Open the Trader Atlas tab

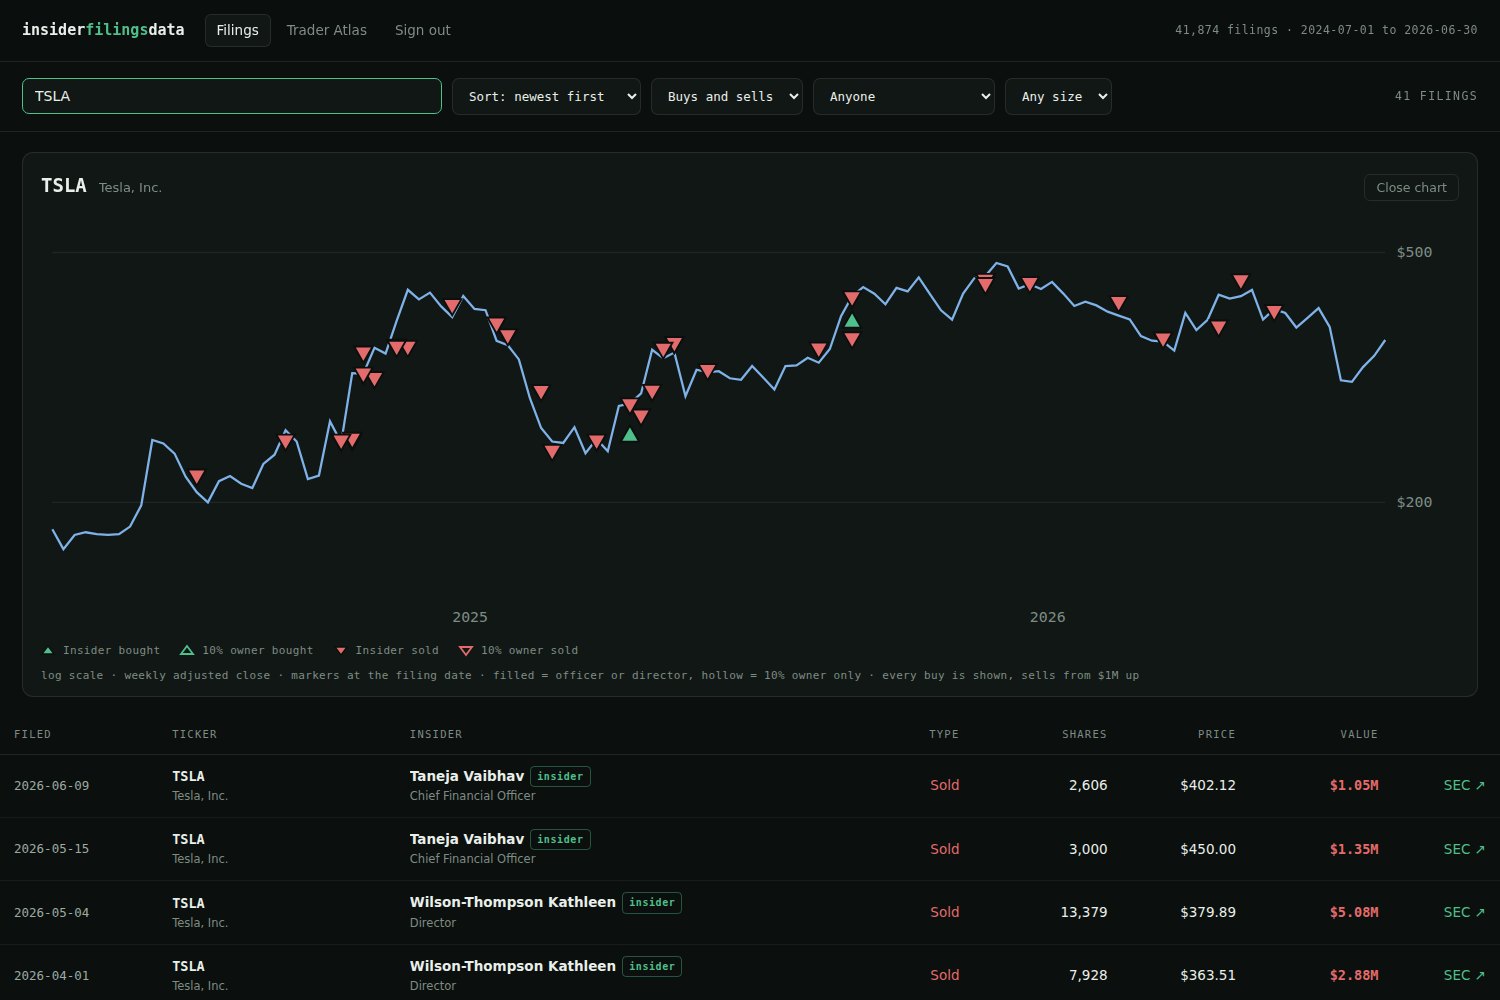[327, 30]
